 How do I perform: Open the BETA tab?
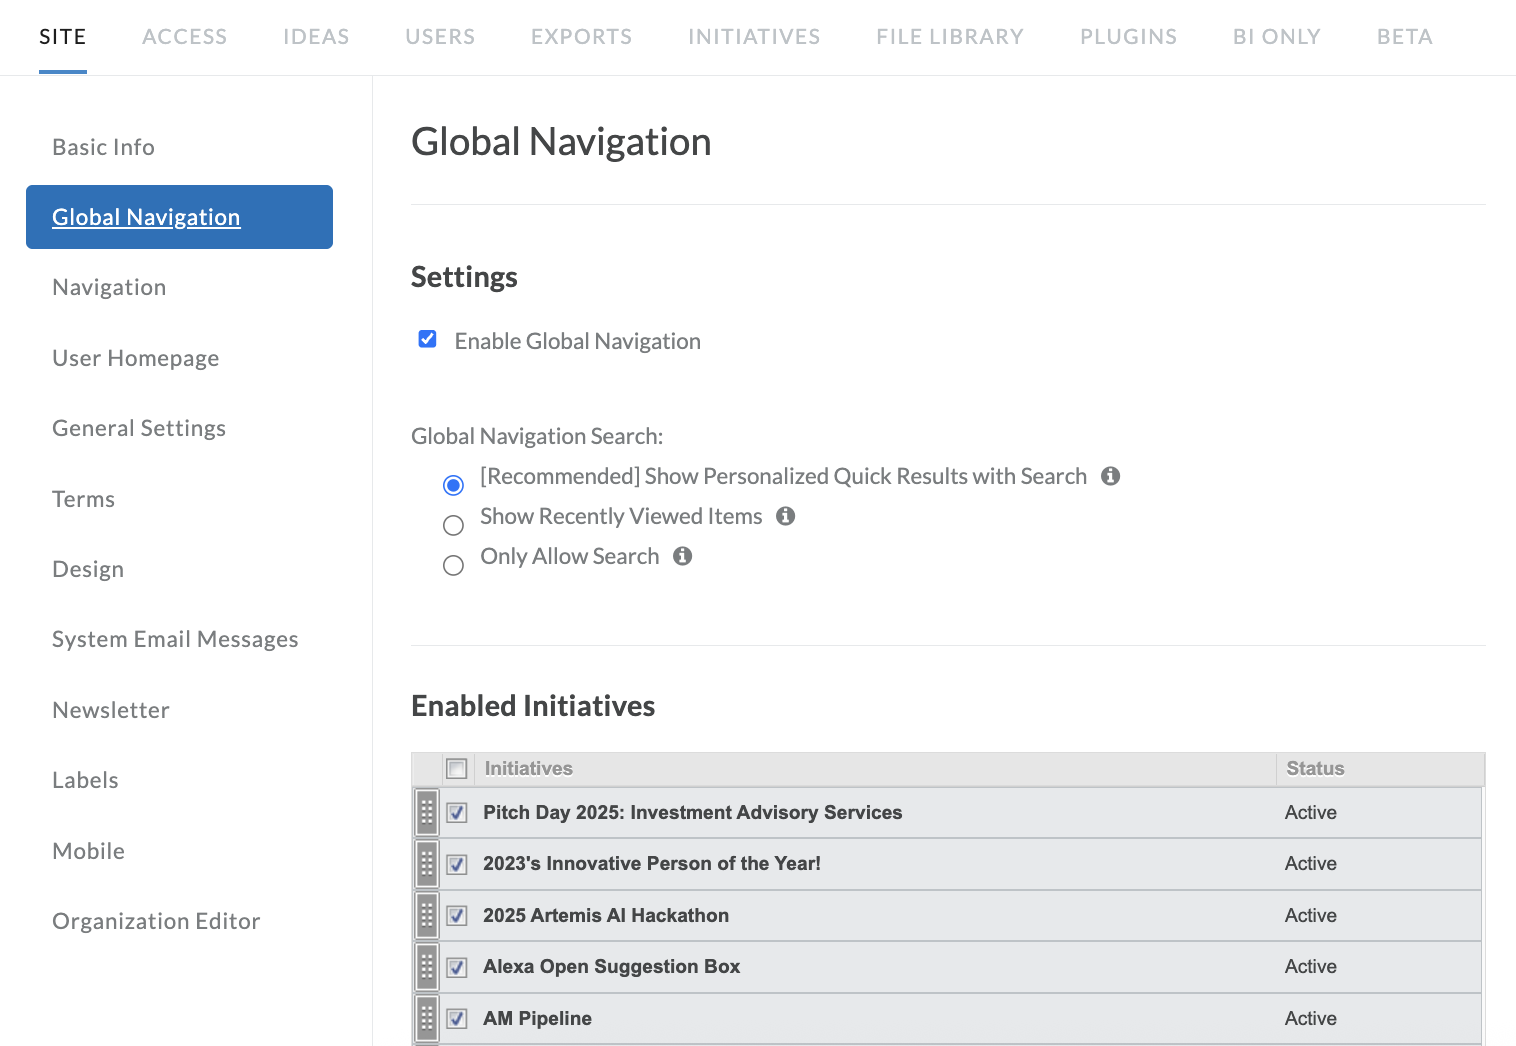pos(1405,37)
